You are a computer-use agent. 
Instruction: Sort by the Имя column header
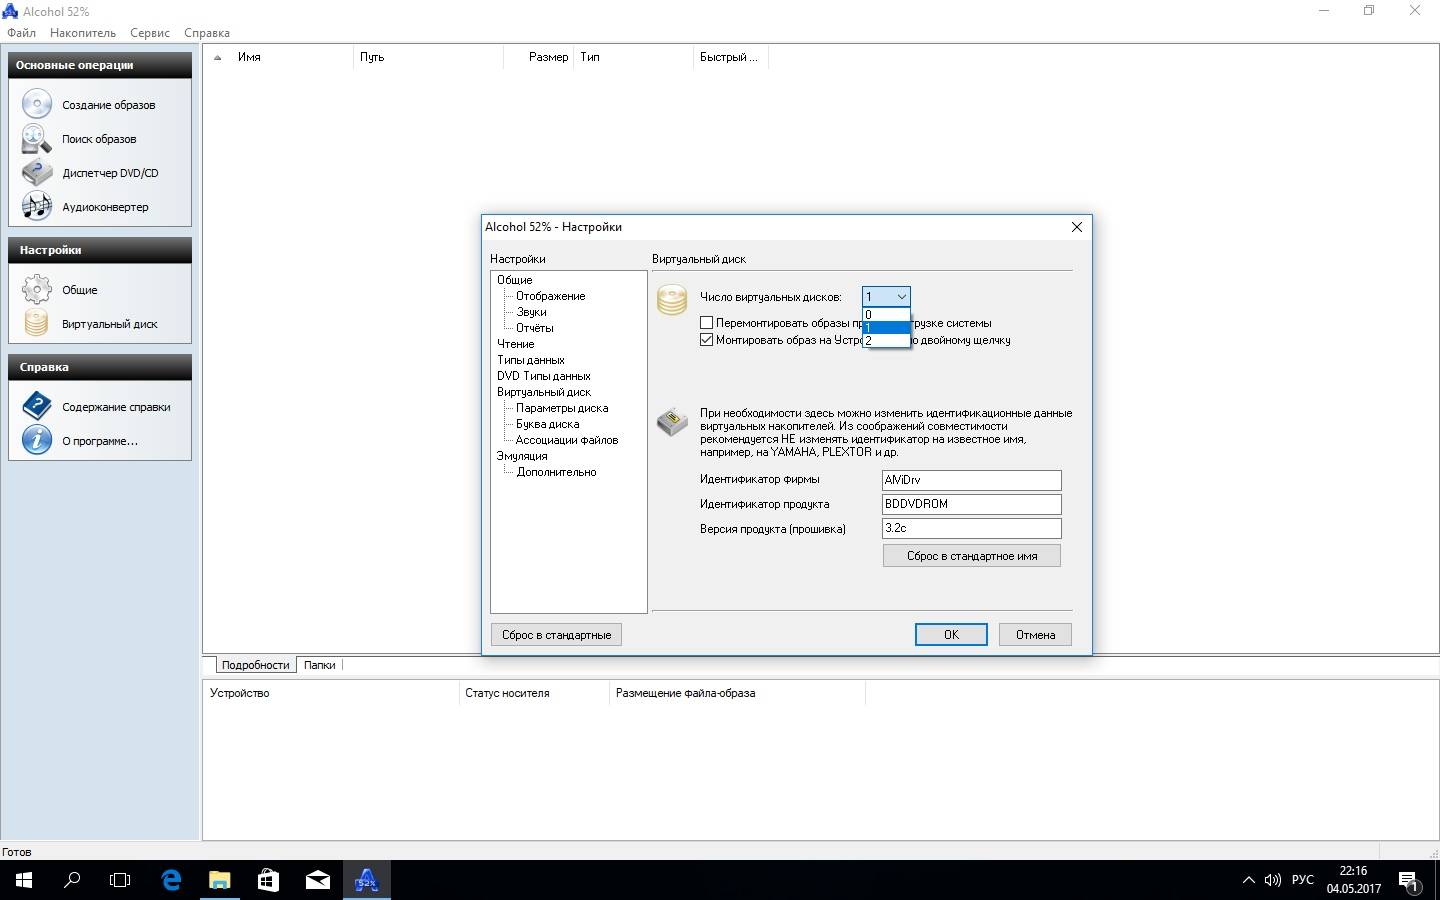[280, 57]
